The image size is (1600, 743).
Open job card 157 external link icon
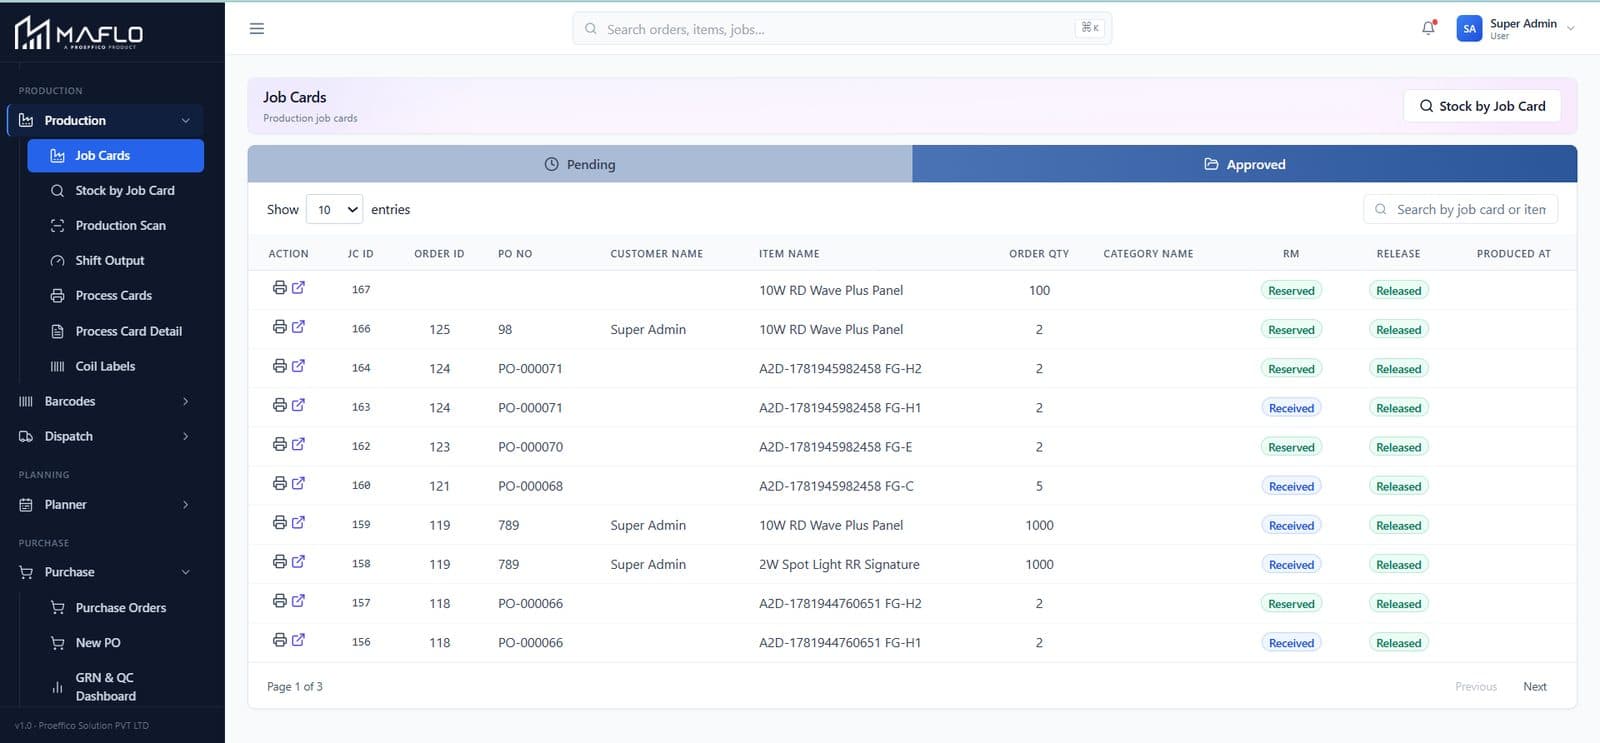coord(298,600)
